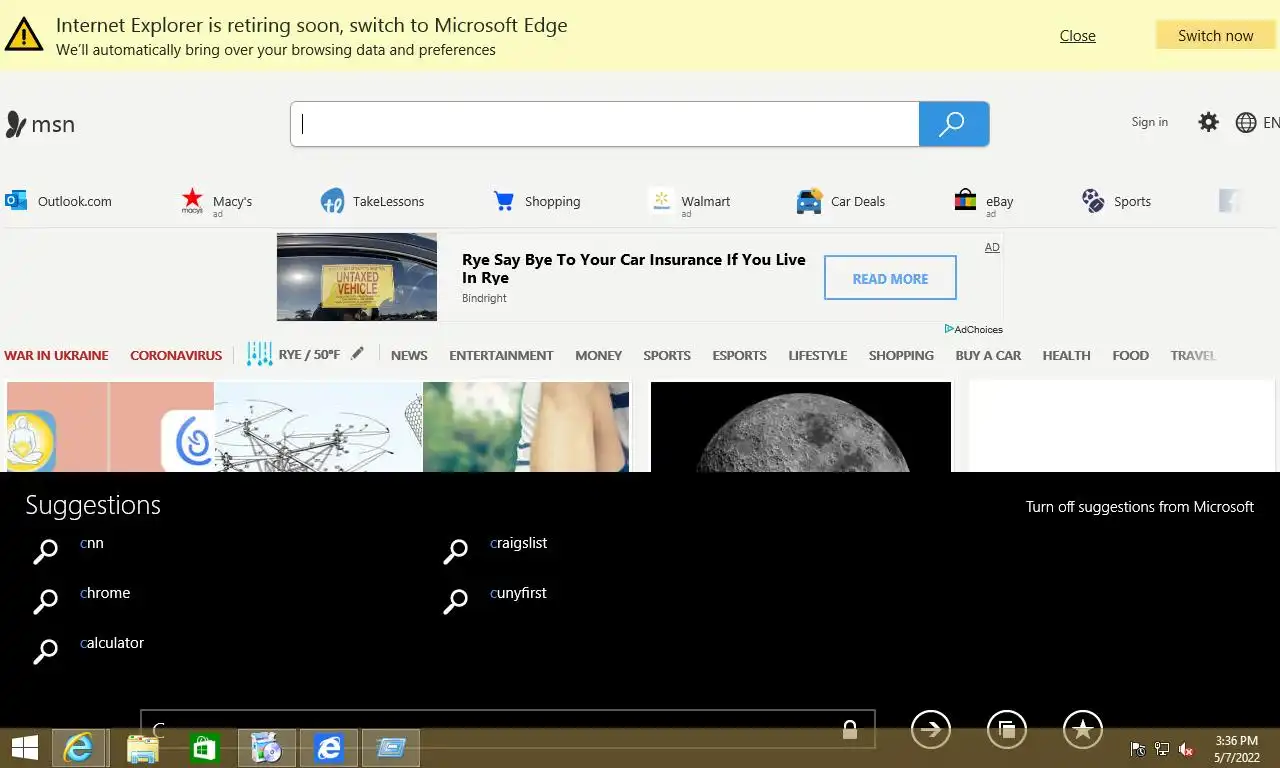Open the ESPORTS section
Viewport: 1280px width, 768px height.
739,355
